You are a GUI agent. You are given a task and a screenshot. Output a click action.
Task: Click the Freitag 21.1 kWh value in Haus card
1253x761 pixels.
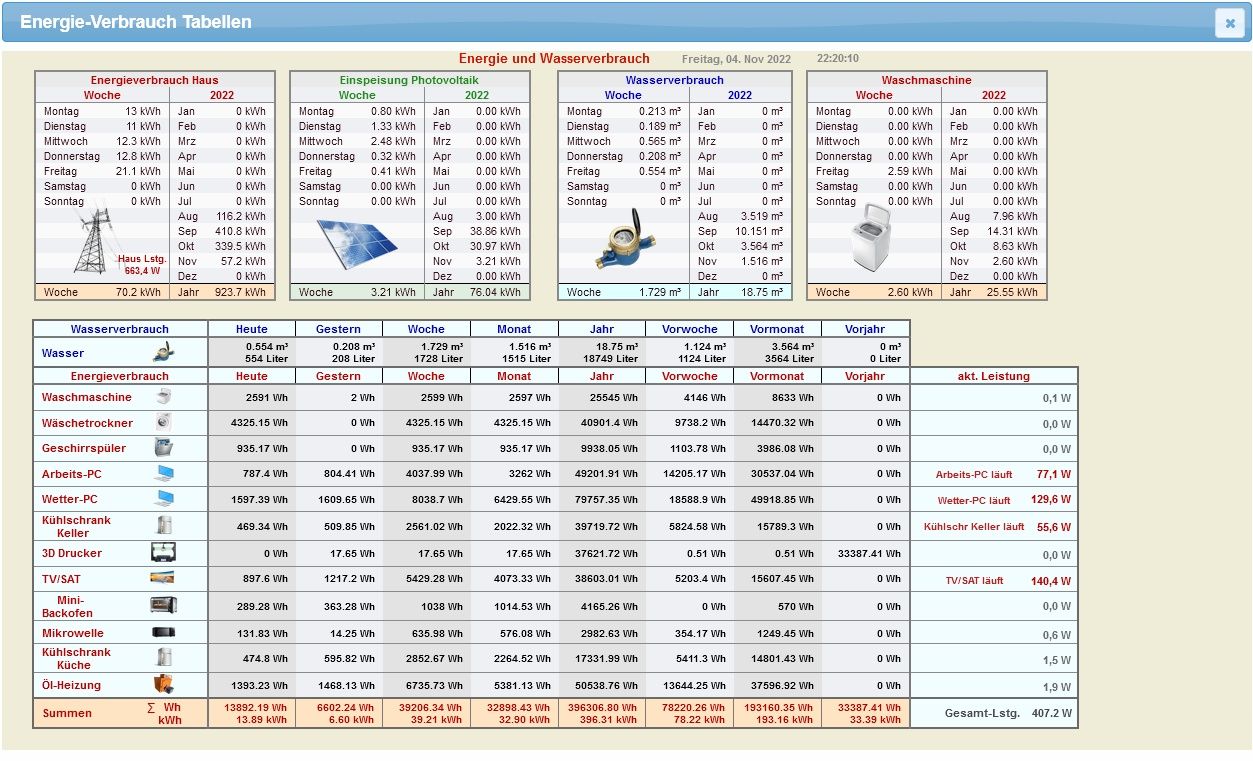click(102, 171)
